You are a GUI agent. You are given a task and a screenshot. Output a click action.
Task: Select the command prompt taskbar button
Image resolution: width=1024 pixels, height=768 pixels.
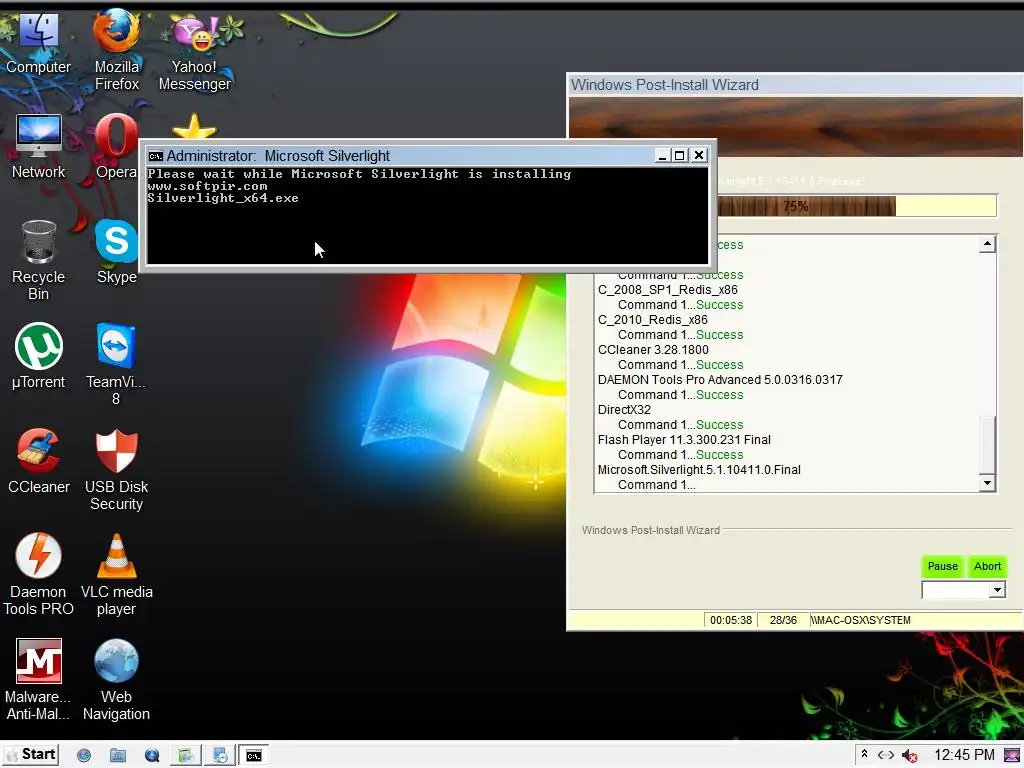point(253,756)
